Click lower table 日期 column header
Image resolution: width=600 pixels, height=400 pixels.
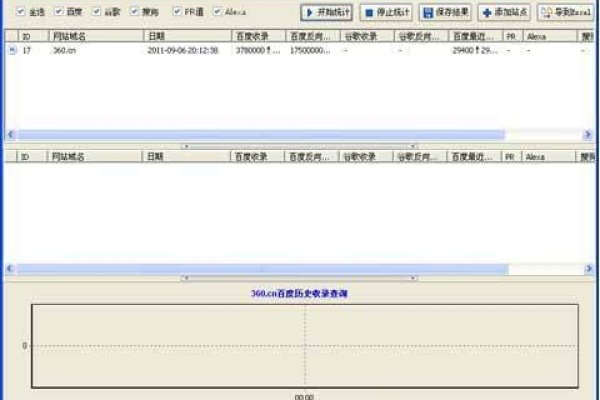186,157
